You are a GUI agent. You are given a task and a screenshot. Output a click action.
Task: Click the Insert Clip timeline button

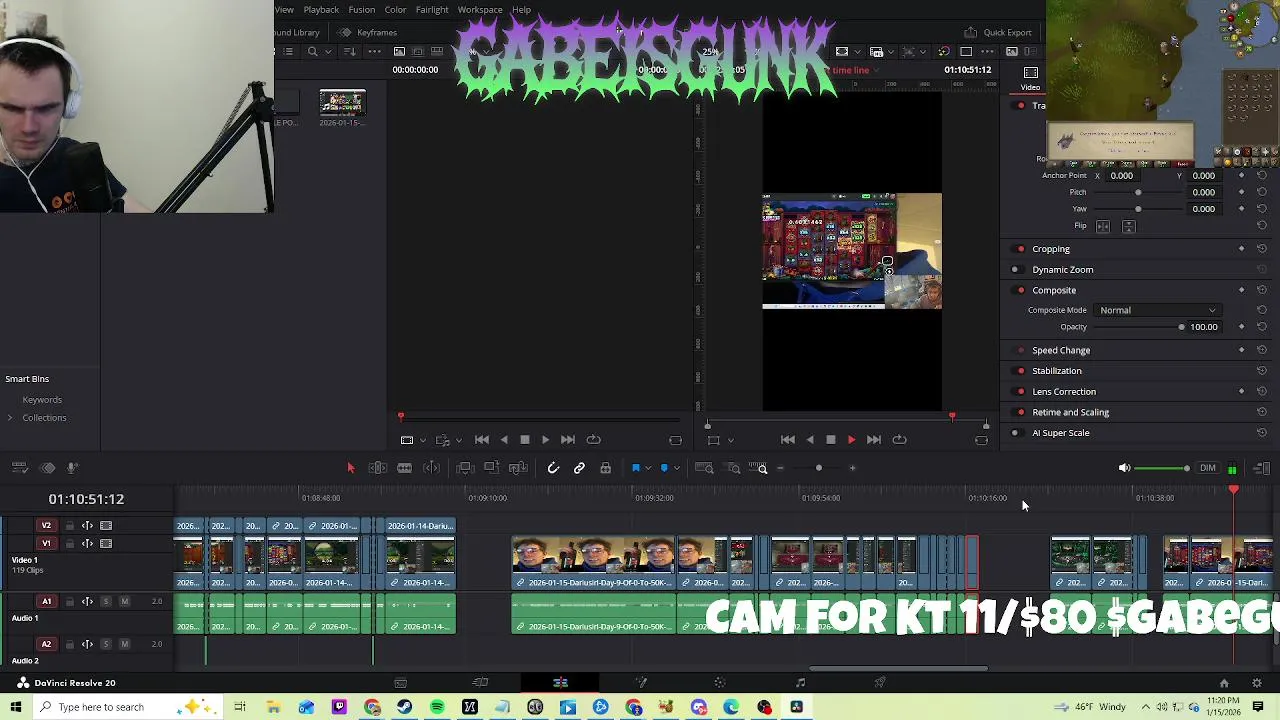[464, 468]
